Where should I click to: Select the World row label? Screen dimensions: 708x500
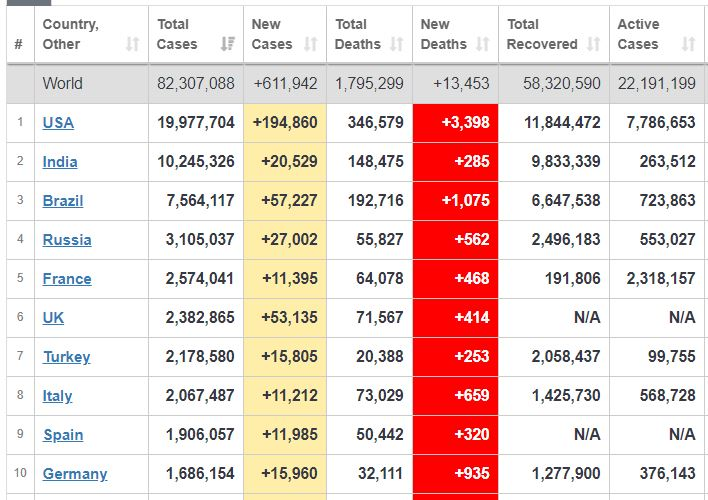(62, 84)
